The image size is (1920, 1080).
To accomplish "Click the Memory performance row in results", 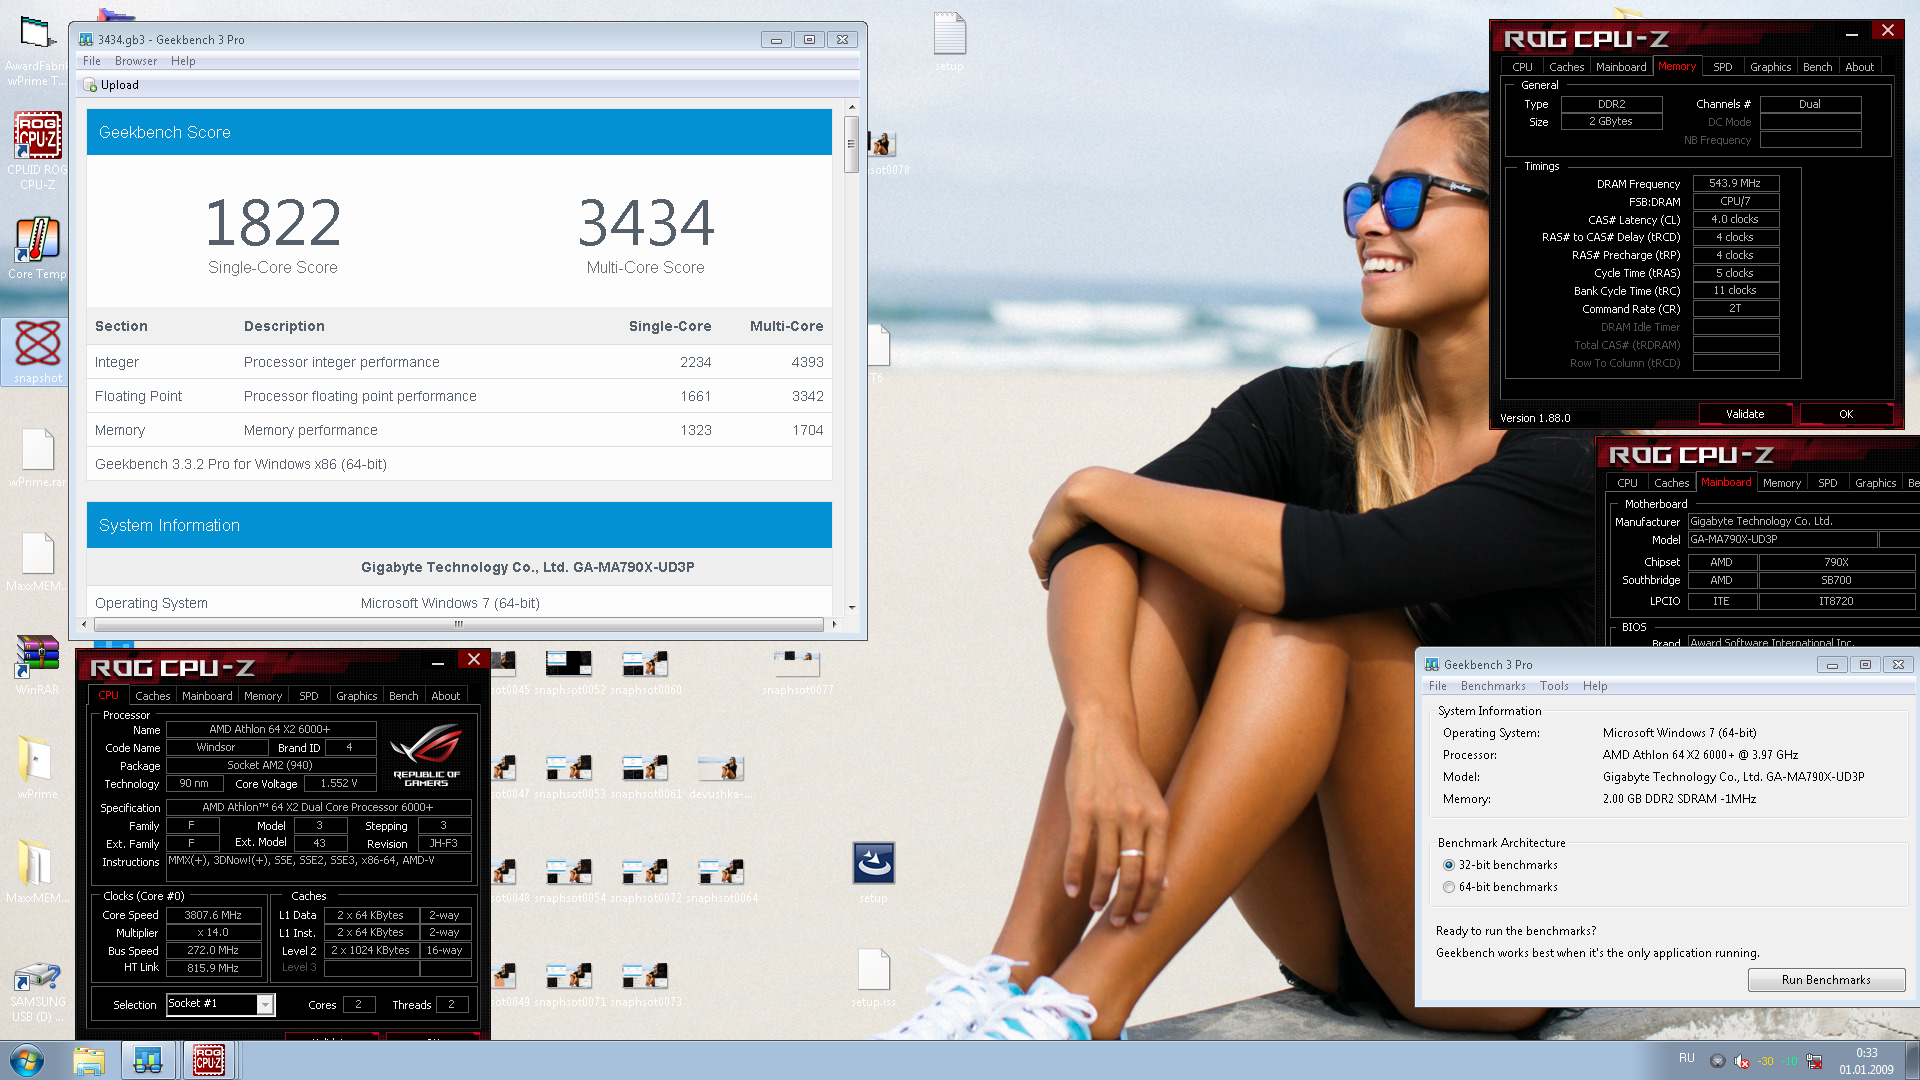I will coord(459,430).
